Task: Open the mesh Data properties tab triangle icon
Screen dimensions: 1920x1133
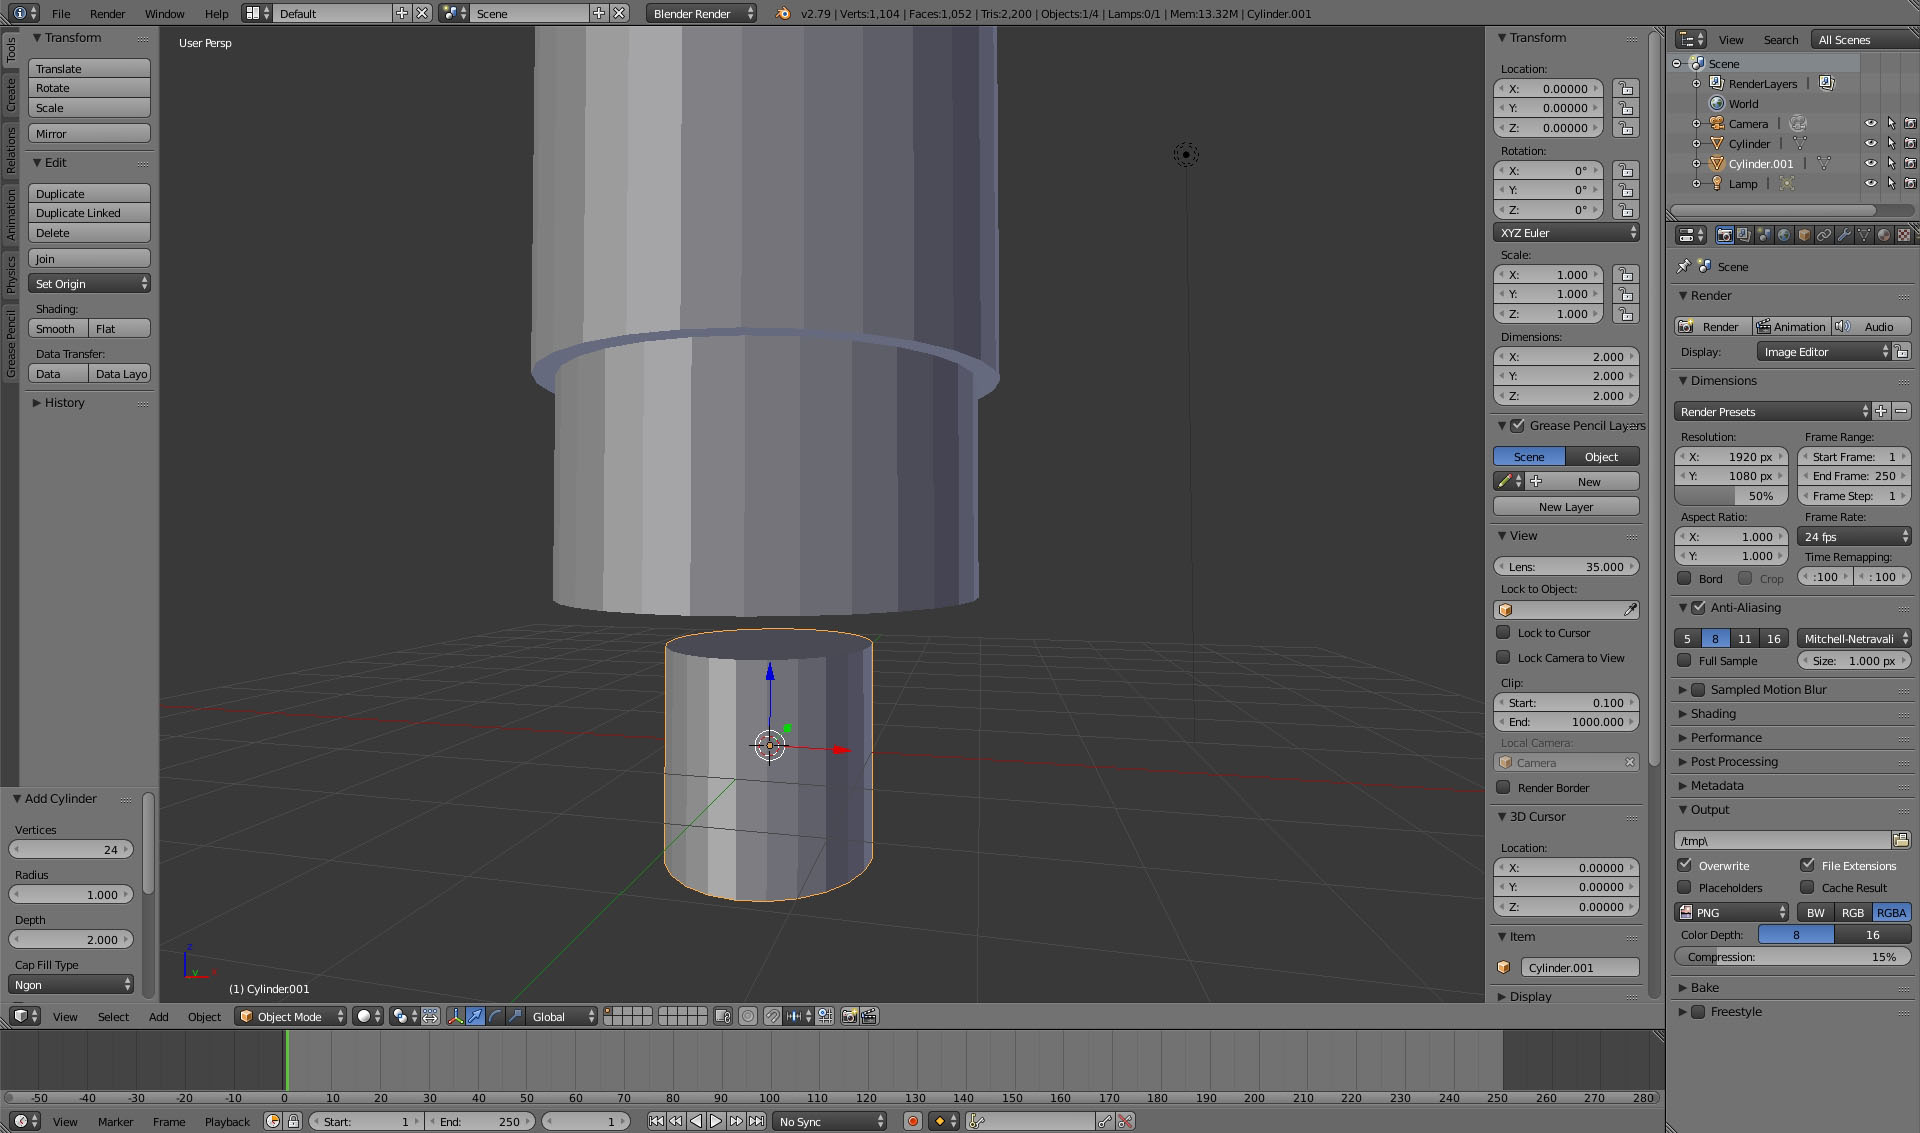Action: [x=1864, y=235]
